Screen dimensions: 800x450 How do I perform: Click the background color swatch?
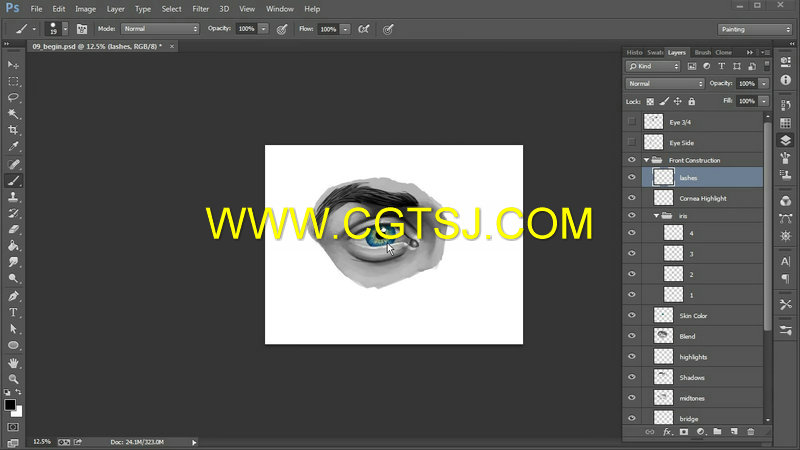[x=18, y=412]
